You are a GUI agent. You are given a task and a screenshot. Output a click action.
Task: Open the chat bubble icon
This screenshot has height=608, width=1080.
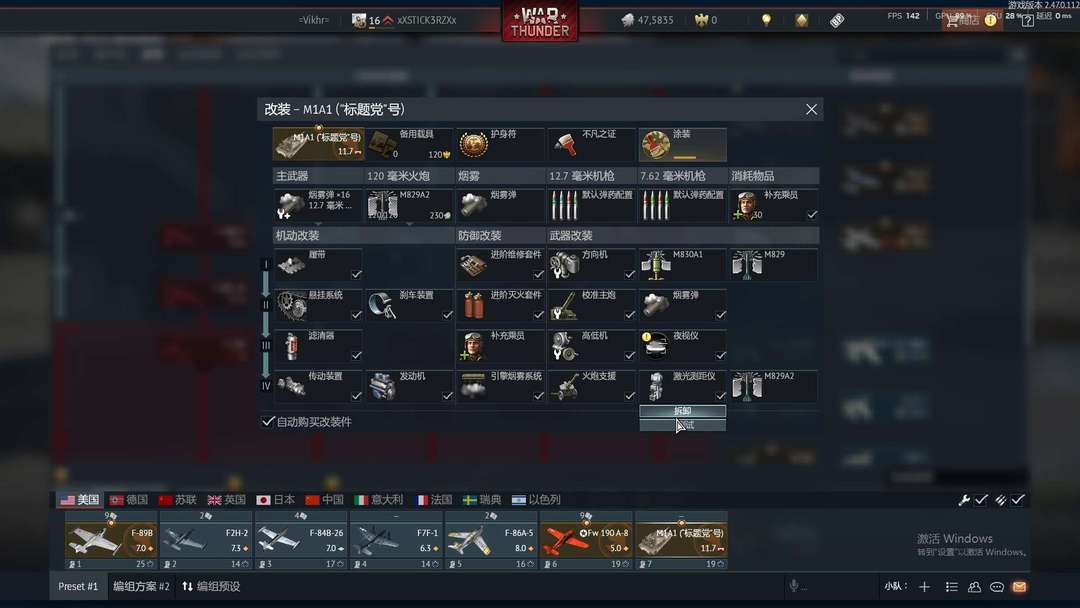(997, 587)
